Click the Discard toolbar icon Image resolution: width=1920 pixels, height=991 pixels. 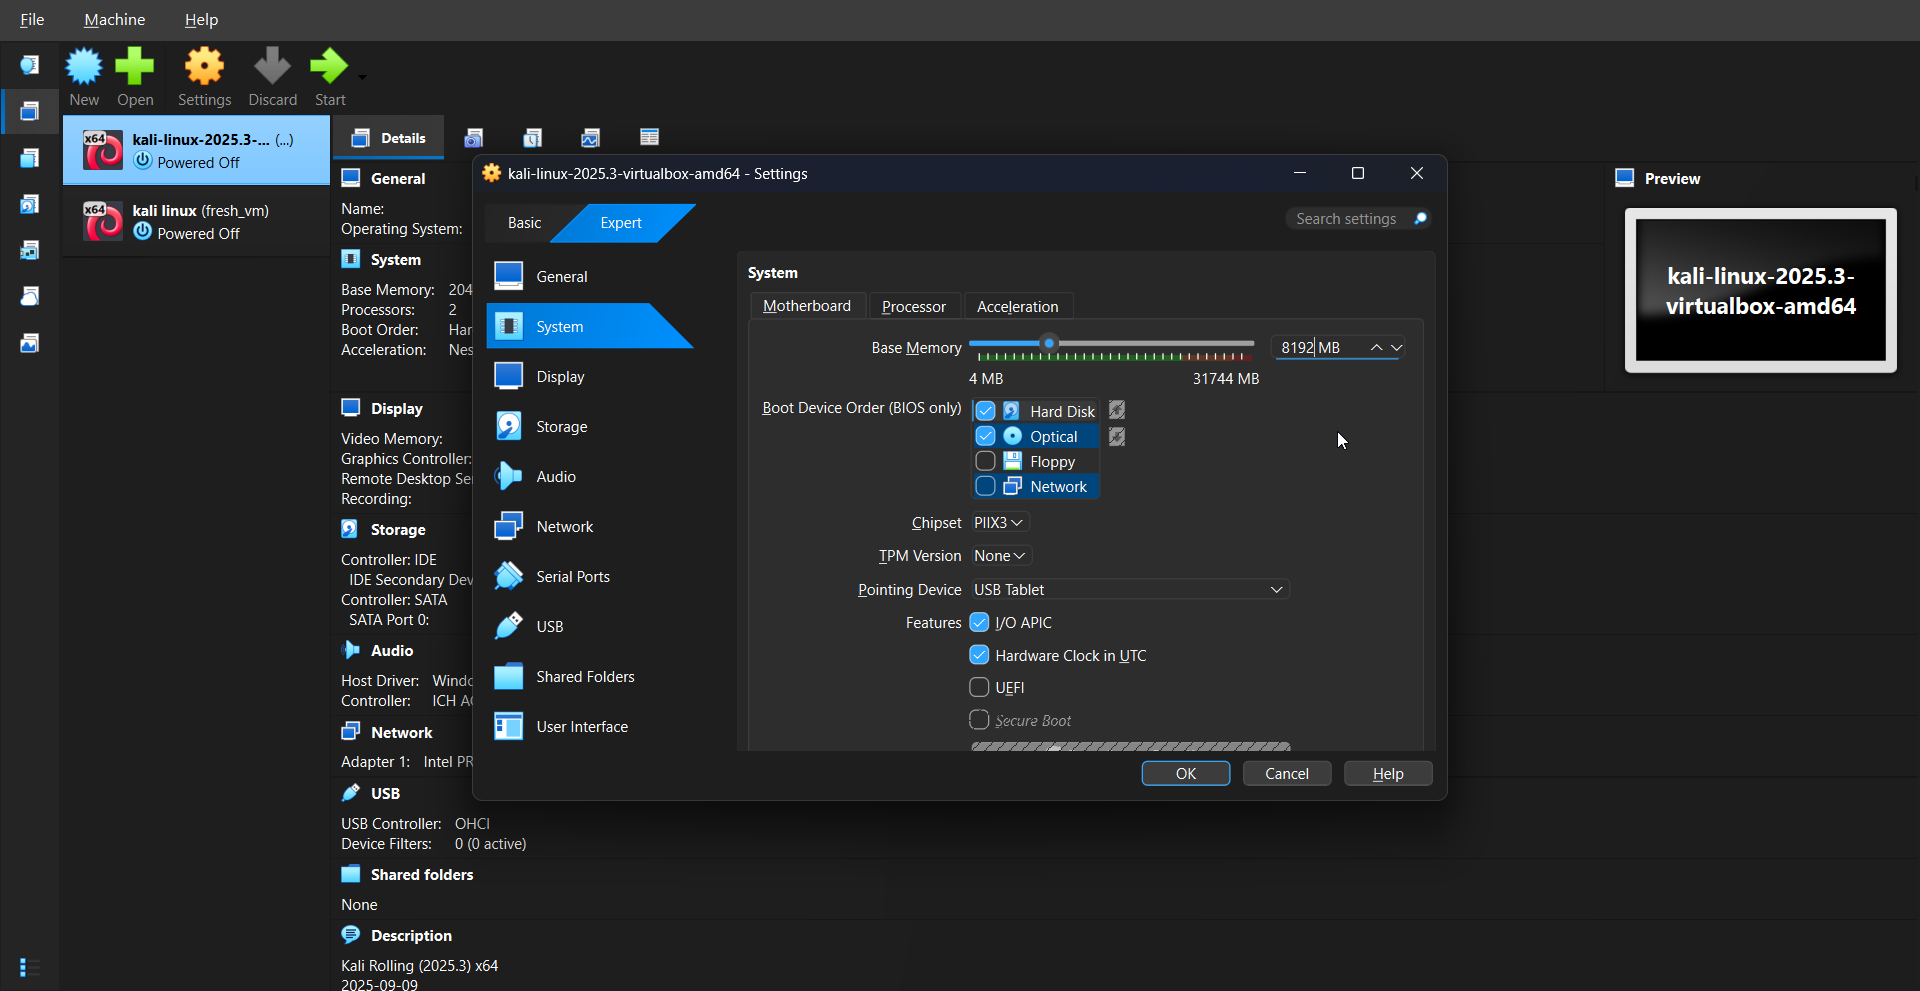(x=272, y=68)
